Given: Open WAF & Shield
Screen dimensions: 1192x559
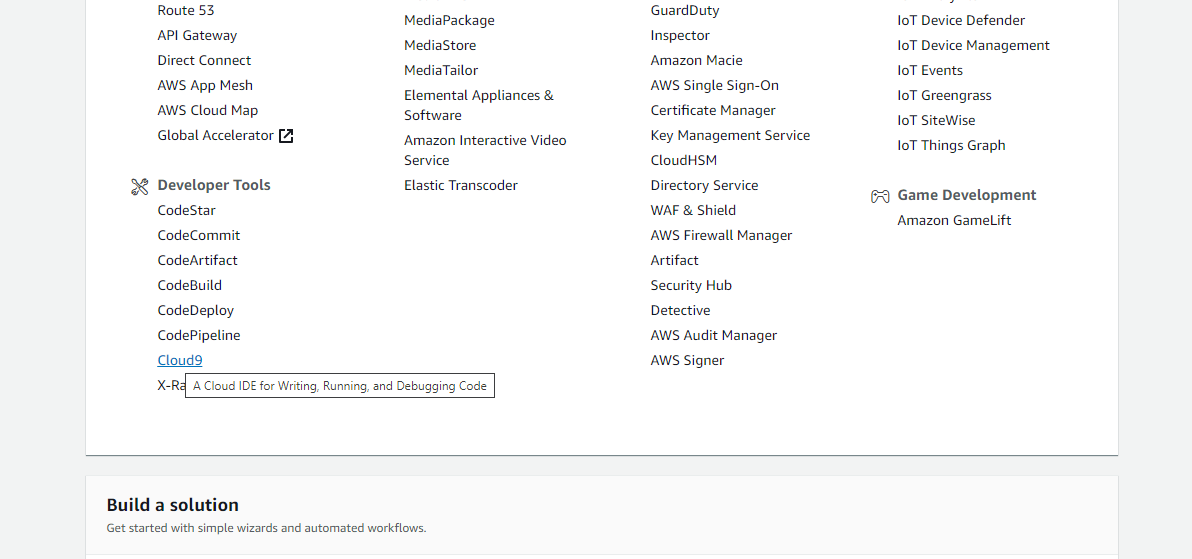Looking at the screenshot, I should (x=693, y=211).
